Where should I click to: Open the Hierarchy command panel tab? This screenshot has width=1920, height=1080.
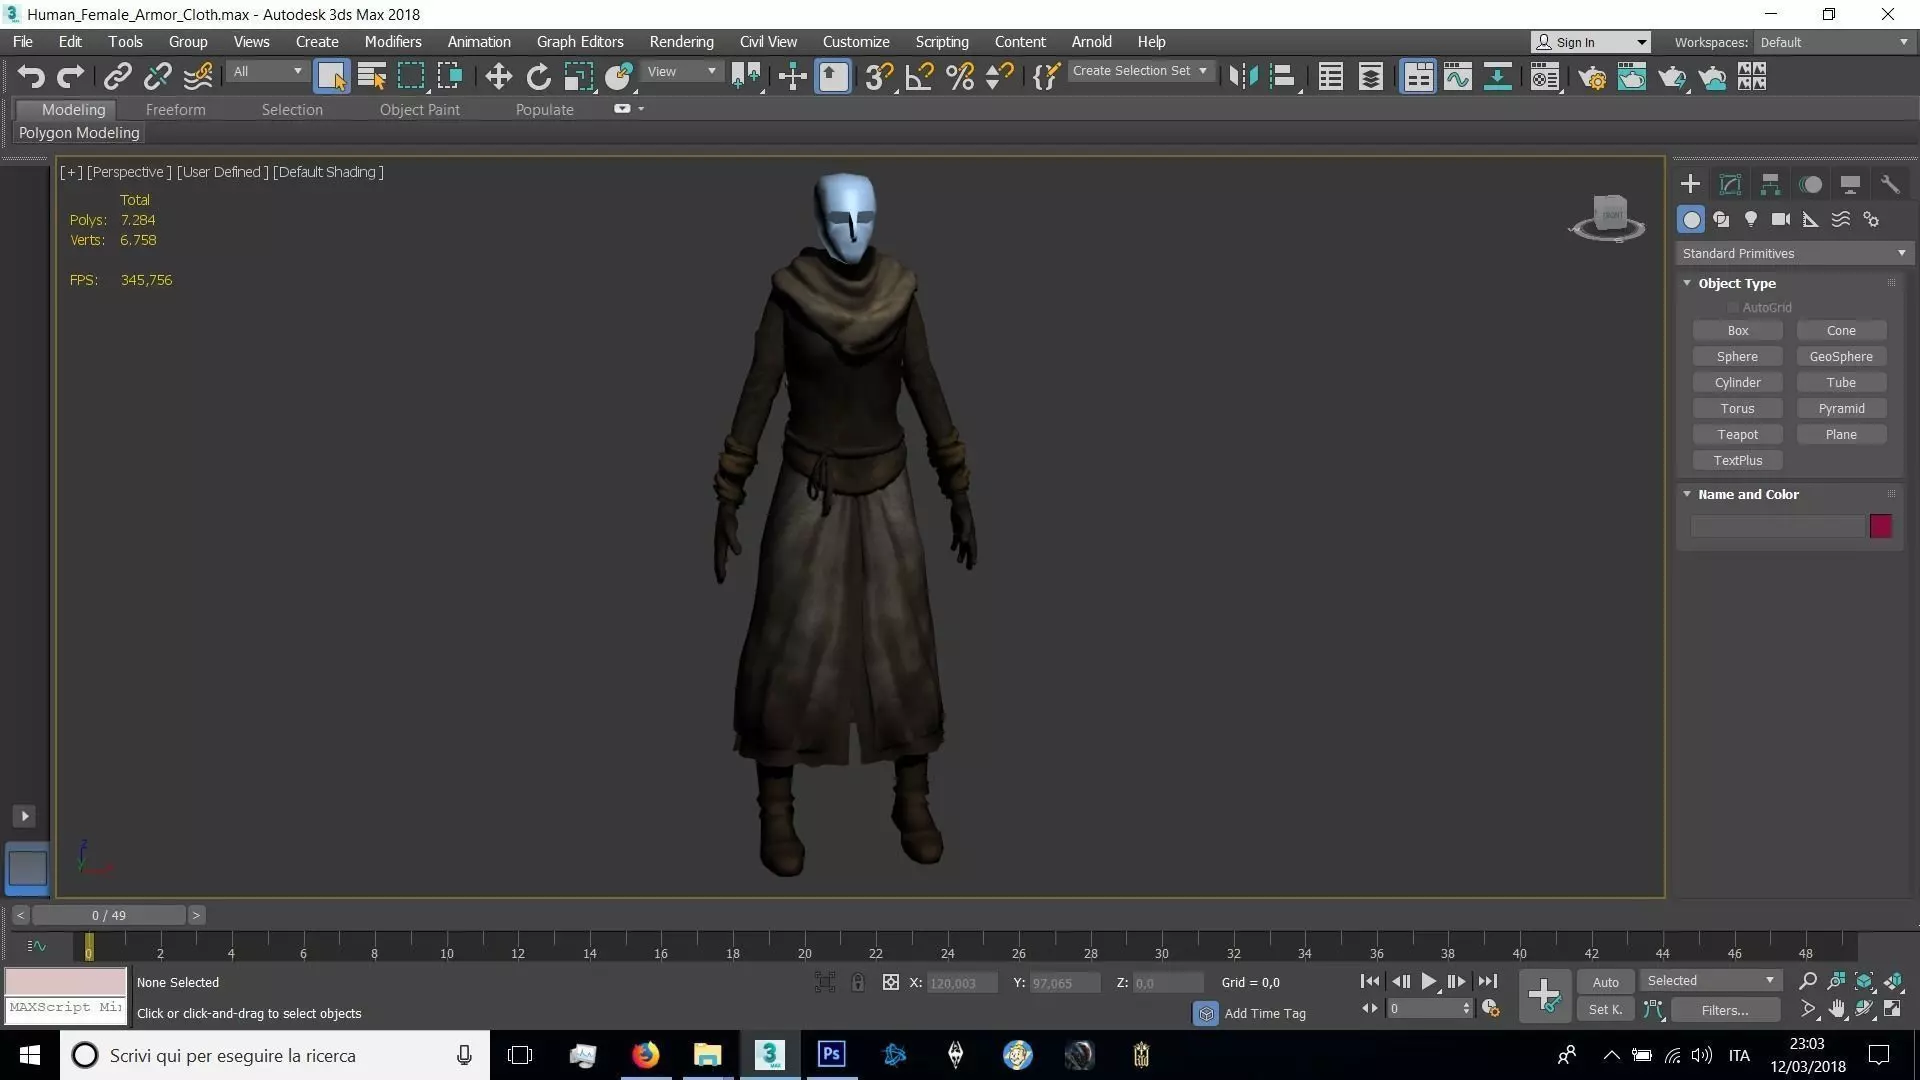[x=1770, y=184]
